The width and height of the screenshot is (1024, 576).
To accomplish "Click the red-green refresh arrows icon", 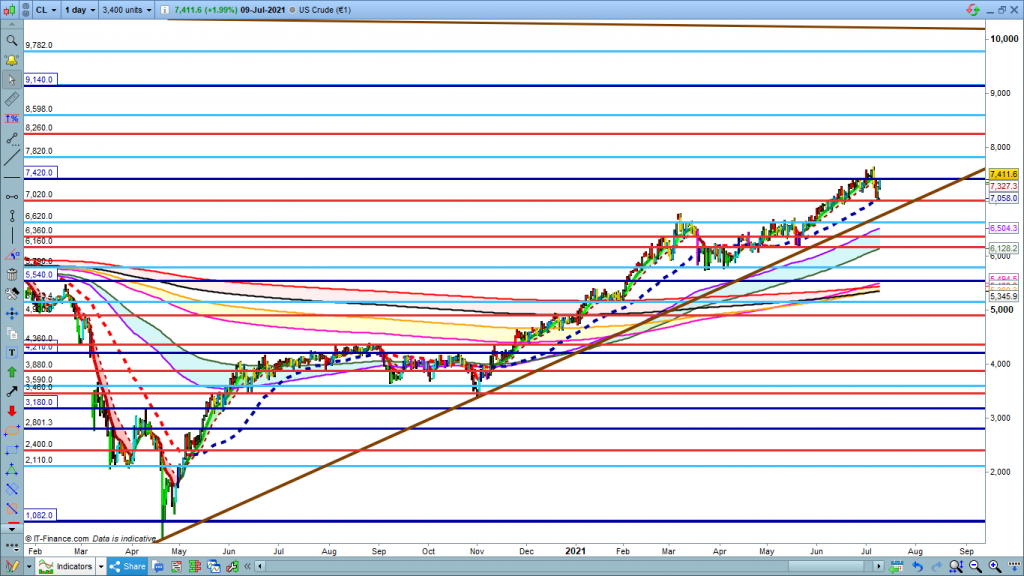I will [972, 9].
